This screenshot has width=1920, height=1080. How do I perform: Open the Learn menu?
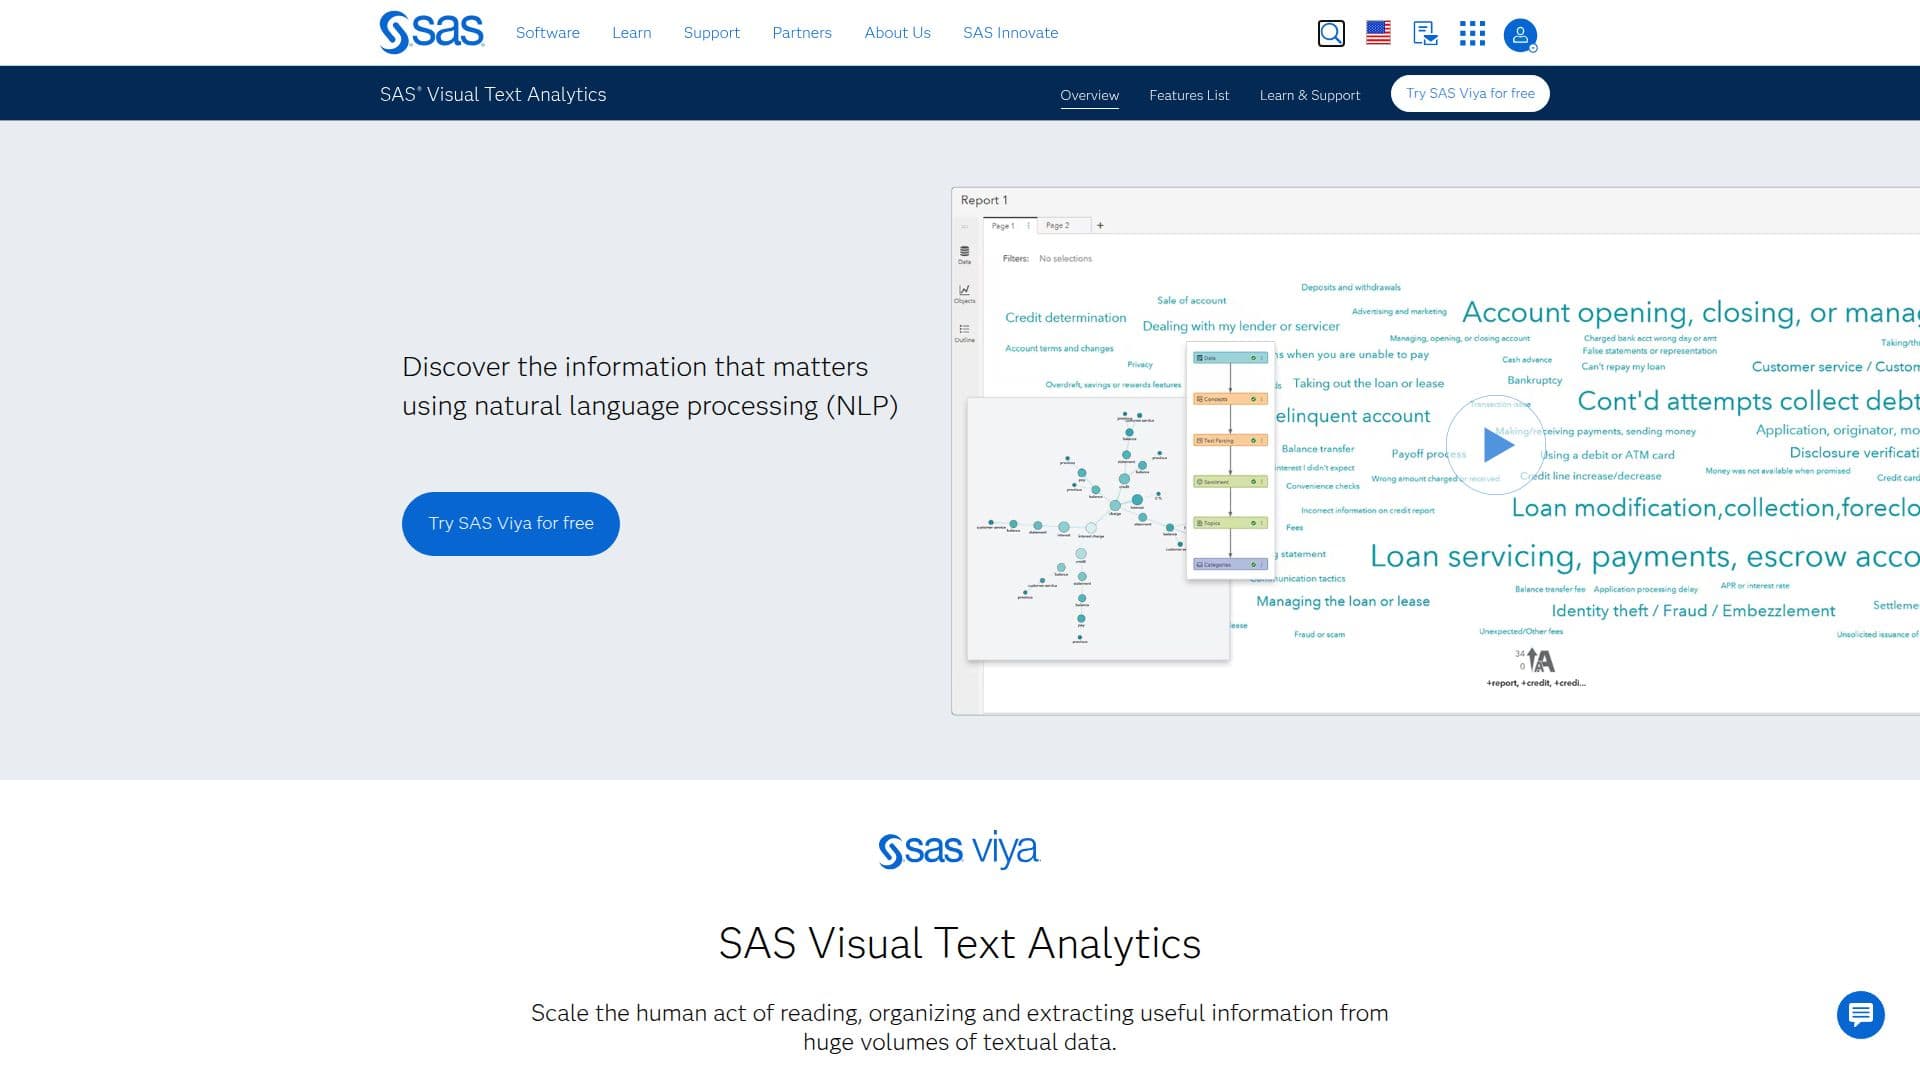click(x=631, y=33)
